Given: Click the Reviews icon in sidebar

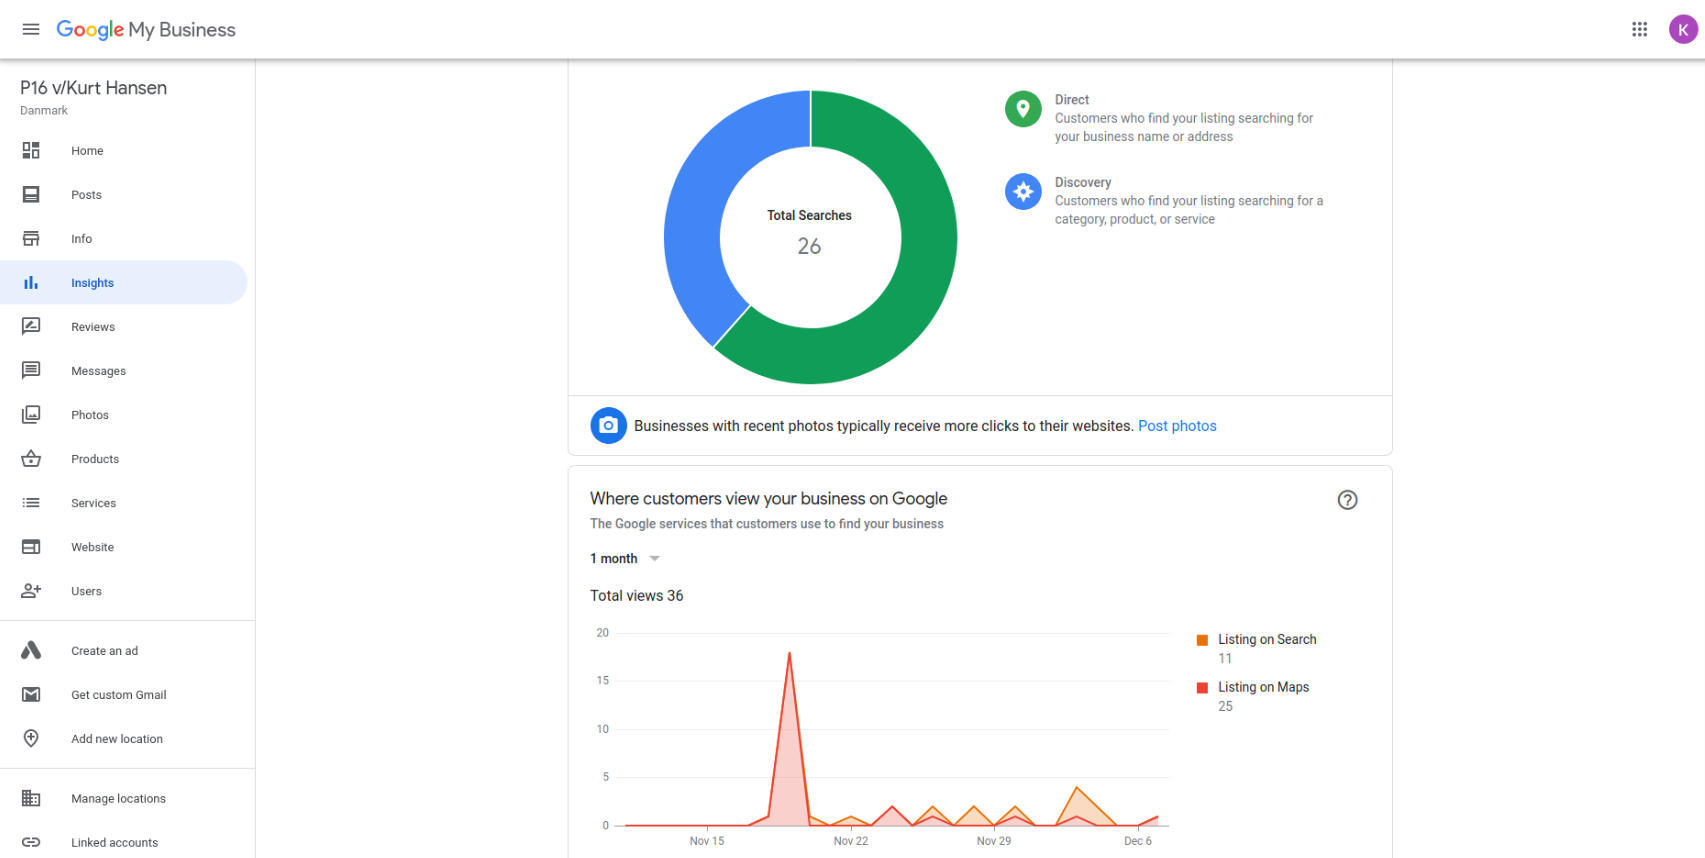Looking at the screenshot, I should point(31,326).
